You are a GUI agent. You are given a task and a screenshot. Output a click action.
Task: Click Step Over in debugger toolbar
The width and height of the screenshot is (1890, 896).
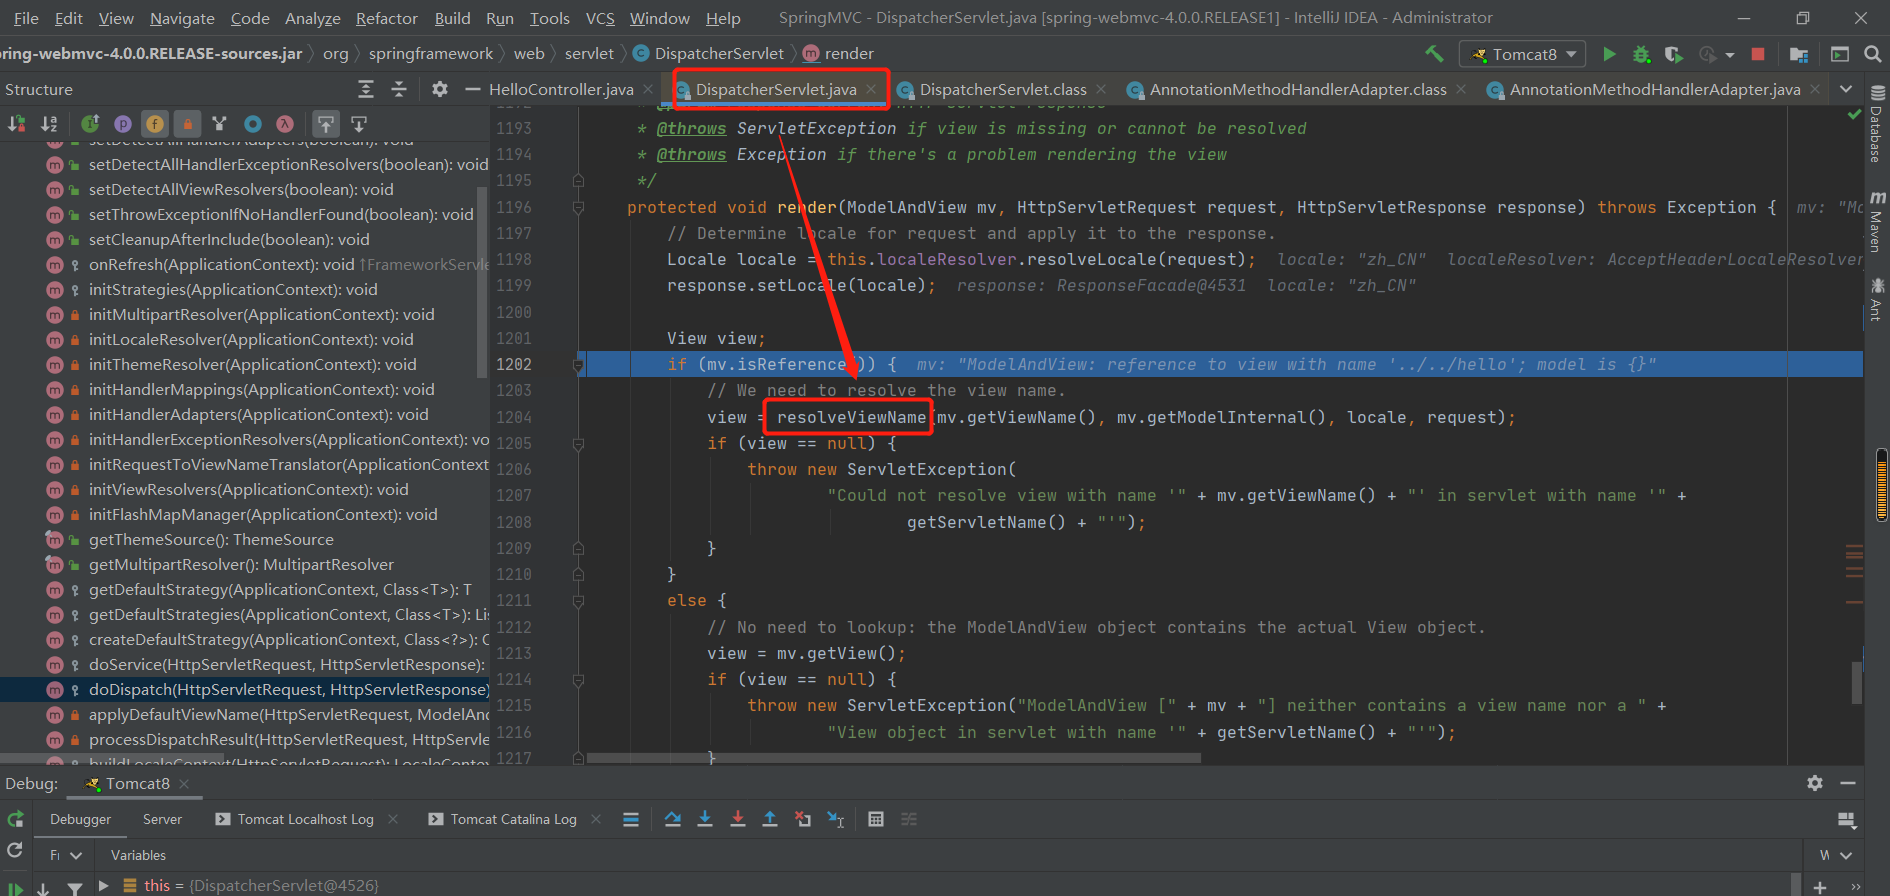click(672, 819)
